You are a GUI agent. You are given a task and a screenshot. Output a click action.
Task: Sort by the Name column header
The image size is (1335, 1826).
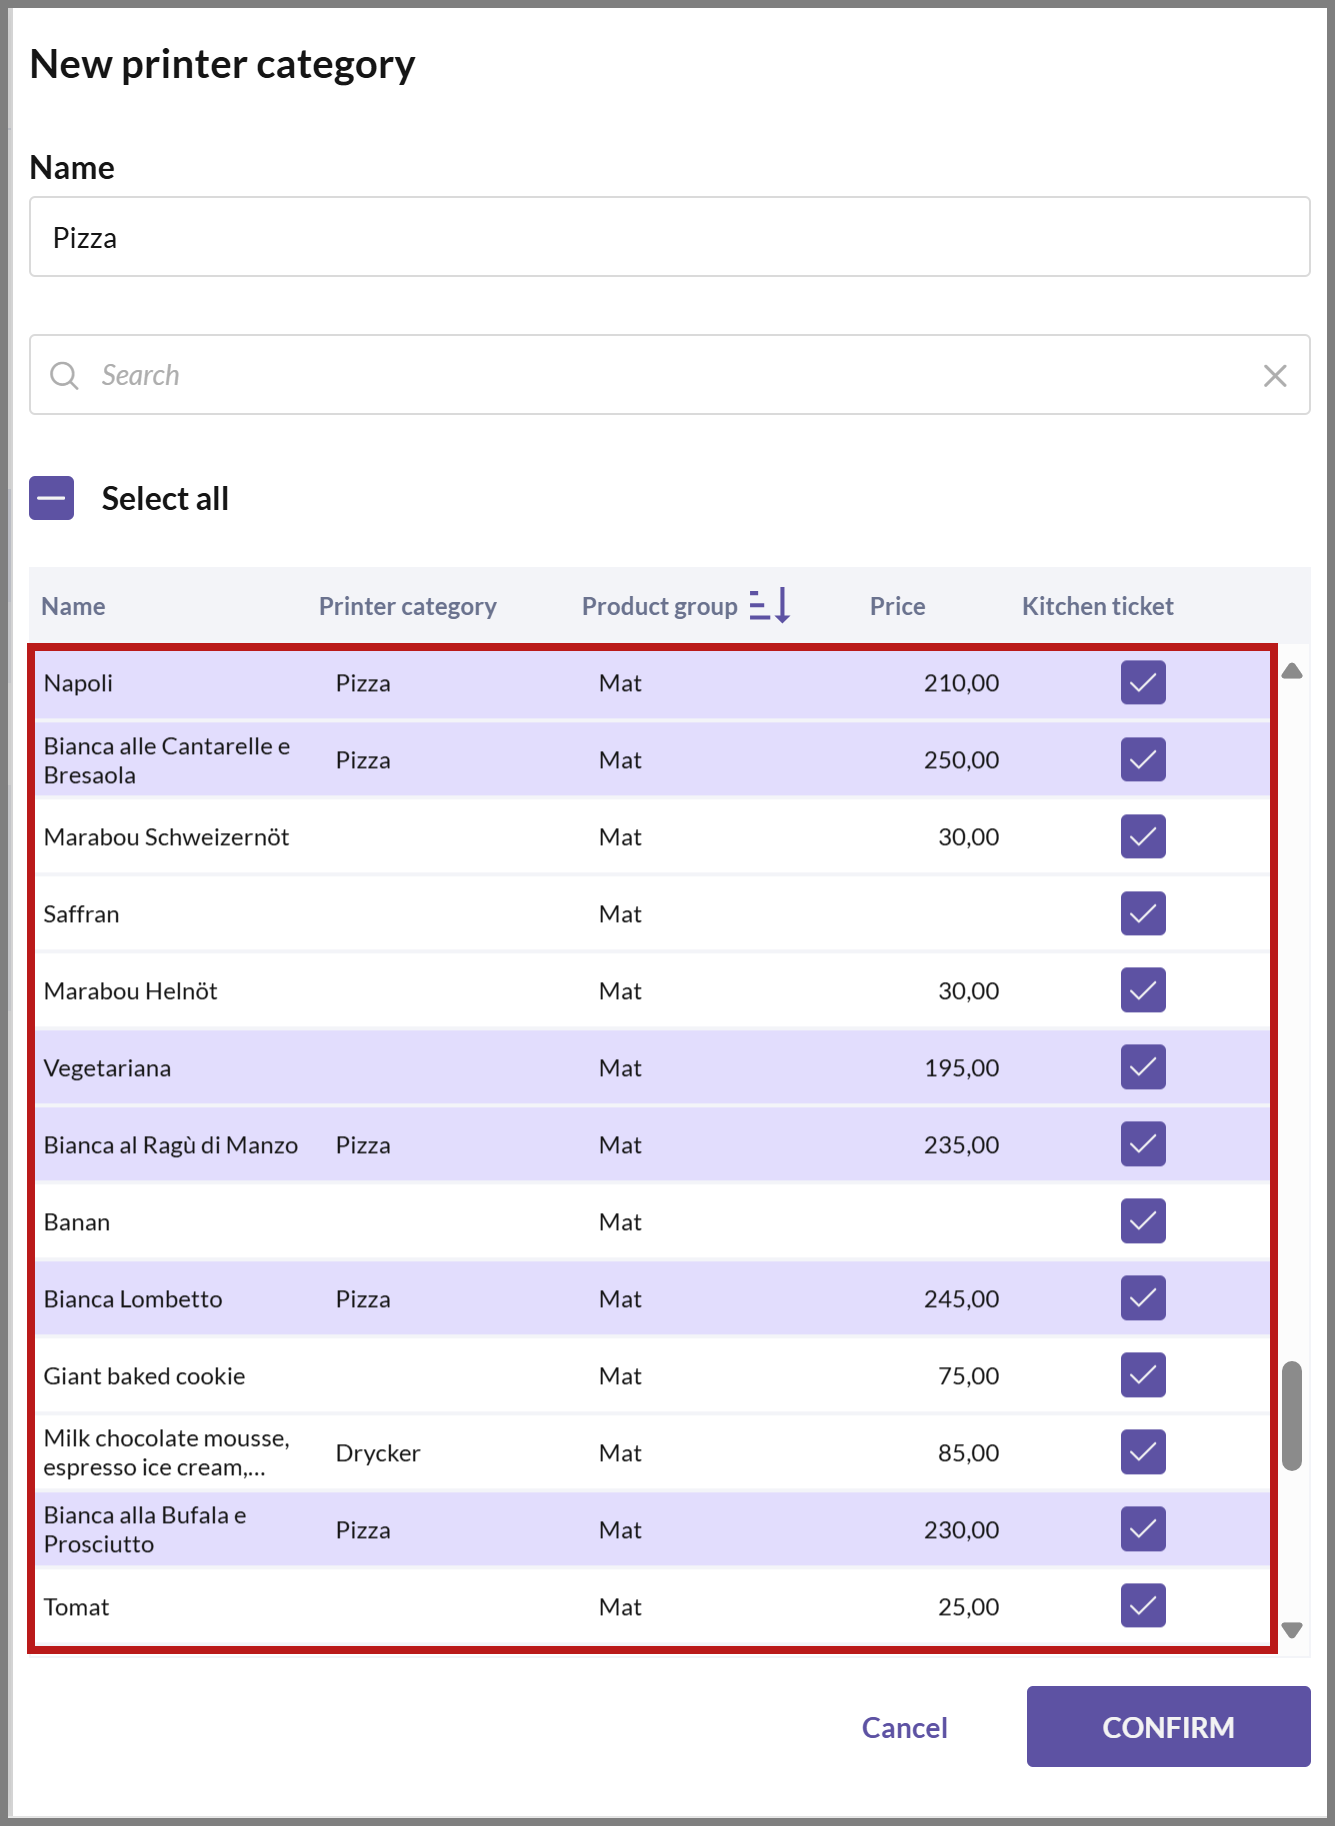[x=73, y=606]
